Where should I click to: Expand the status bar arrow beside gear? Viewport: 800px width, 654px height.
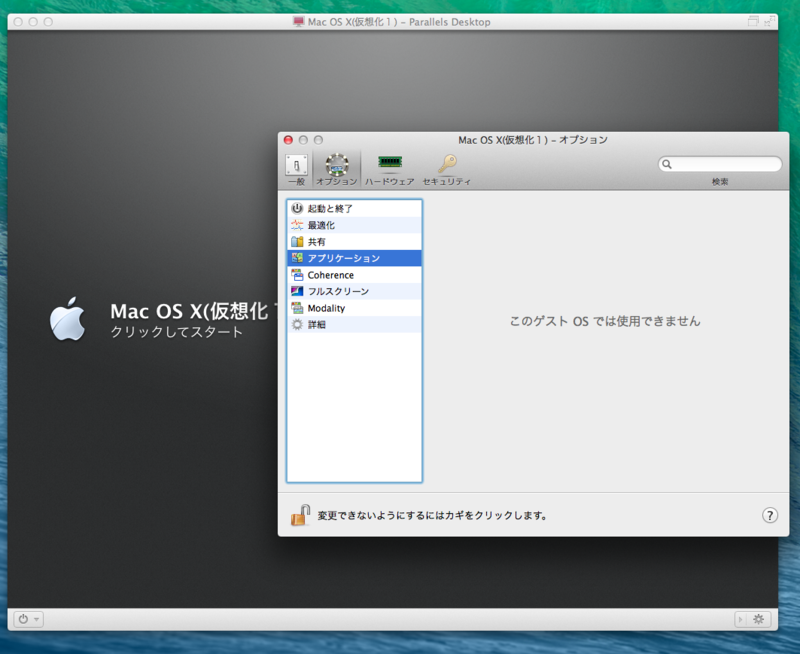pyautogui.click(x=740, y=620)
